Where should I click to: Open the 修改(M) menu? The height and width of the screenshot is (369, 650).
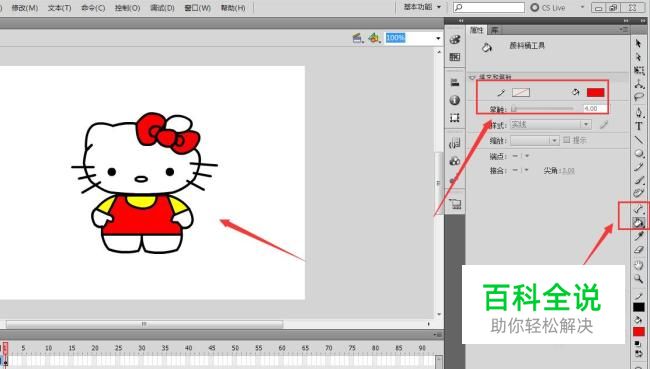(x=24, y=8)
